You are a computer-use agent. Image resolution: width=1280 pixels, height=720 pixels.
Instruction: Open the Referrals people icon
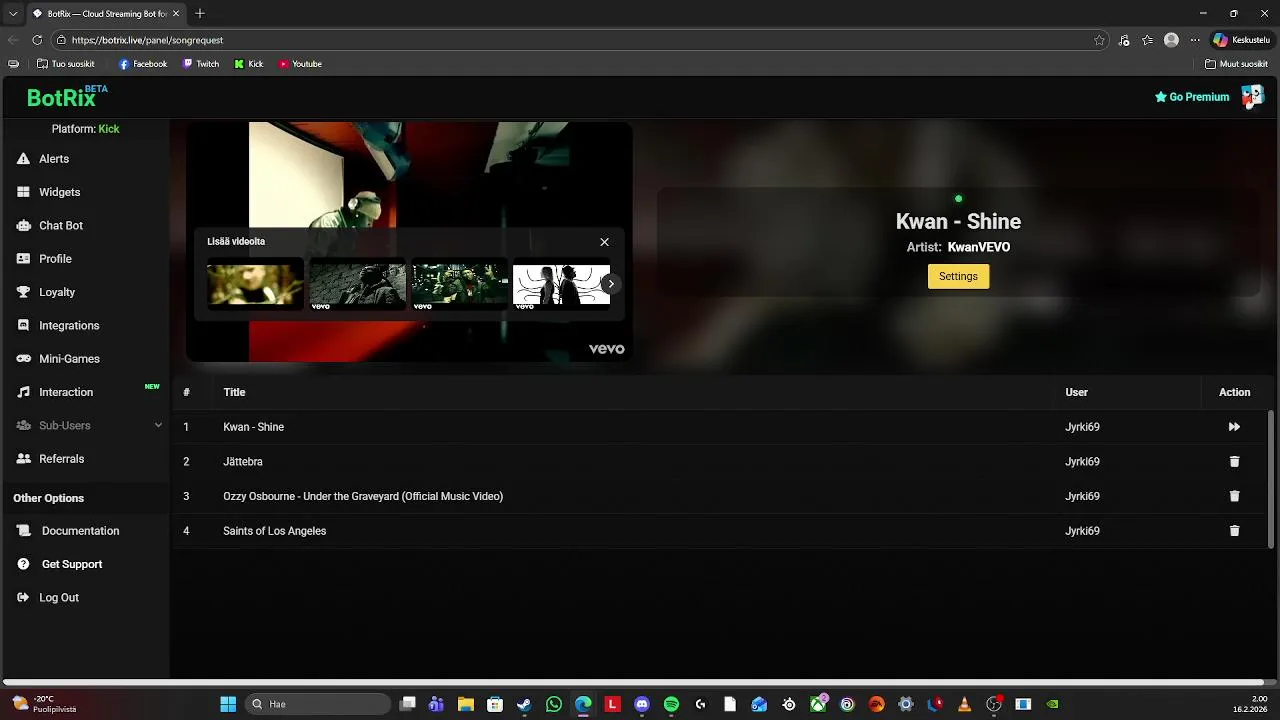pos(23,459)
